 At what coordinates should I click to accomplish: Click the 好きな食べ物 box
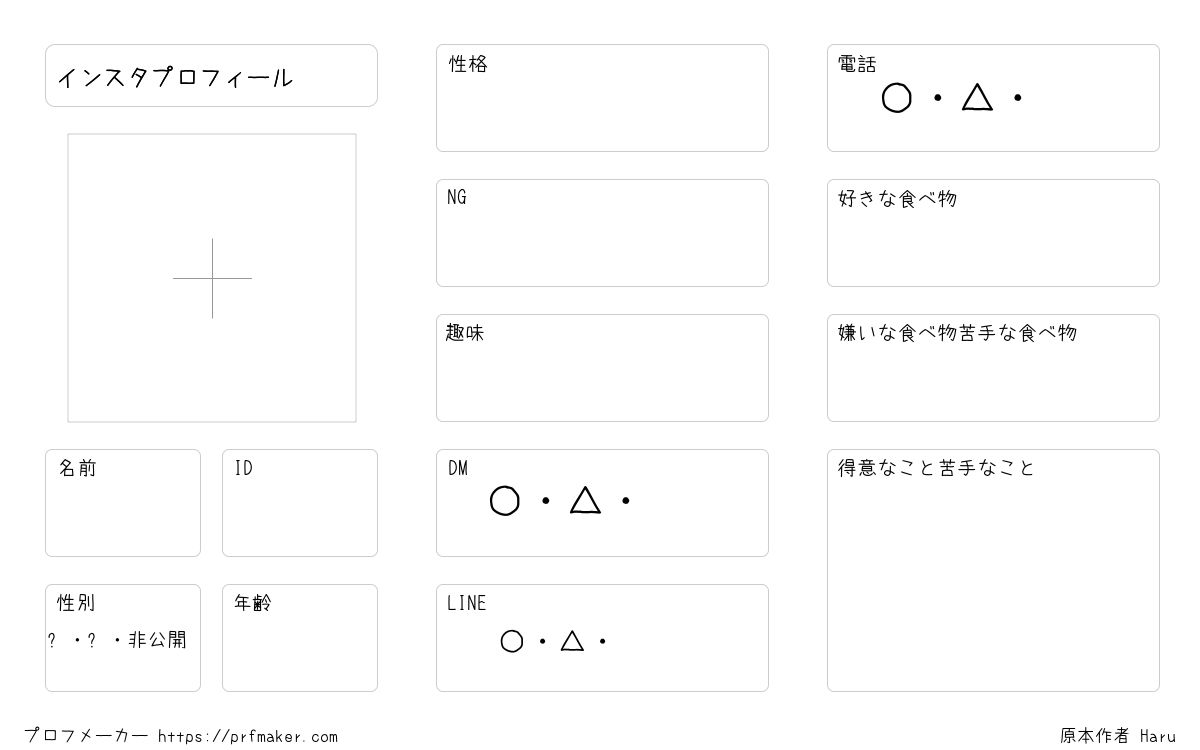click(x=993, y=233)
